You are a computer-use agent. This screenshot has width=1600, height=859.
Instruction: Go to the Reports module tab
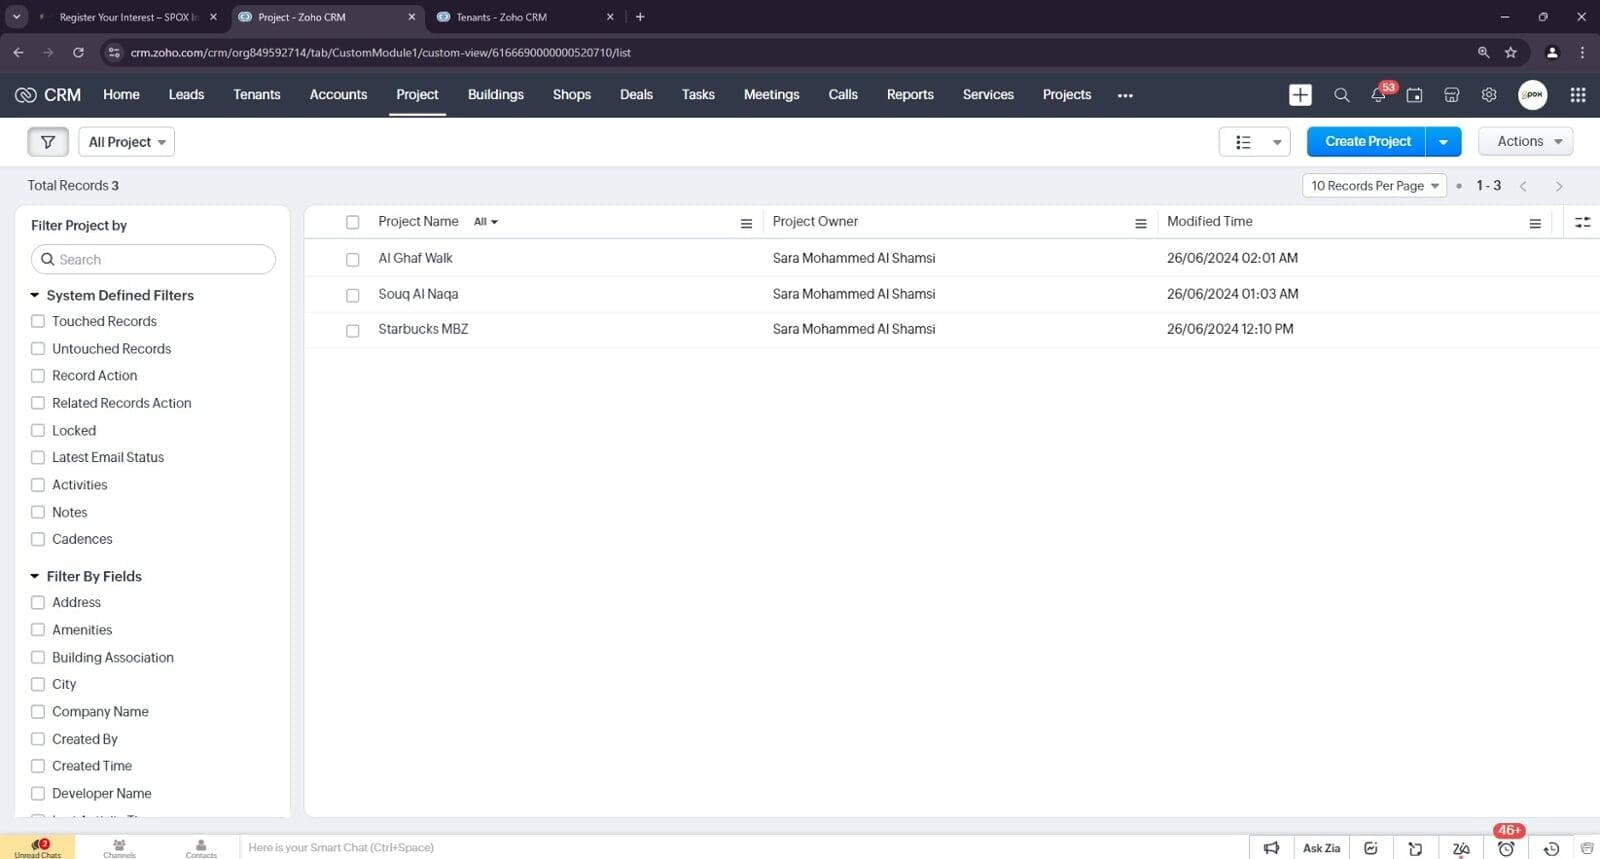click(910, 95)
